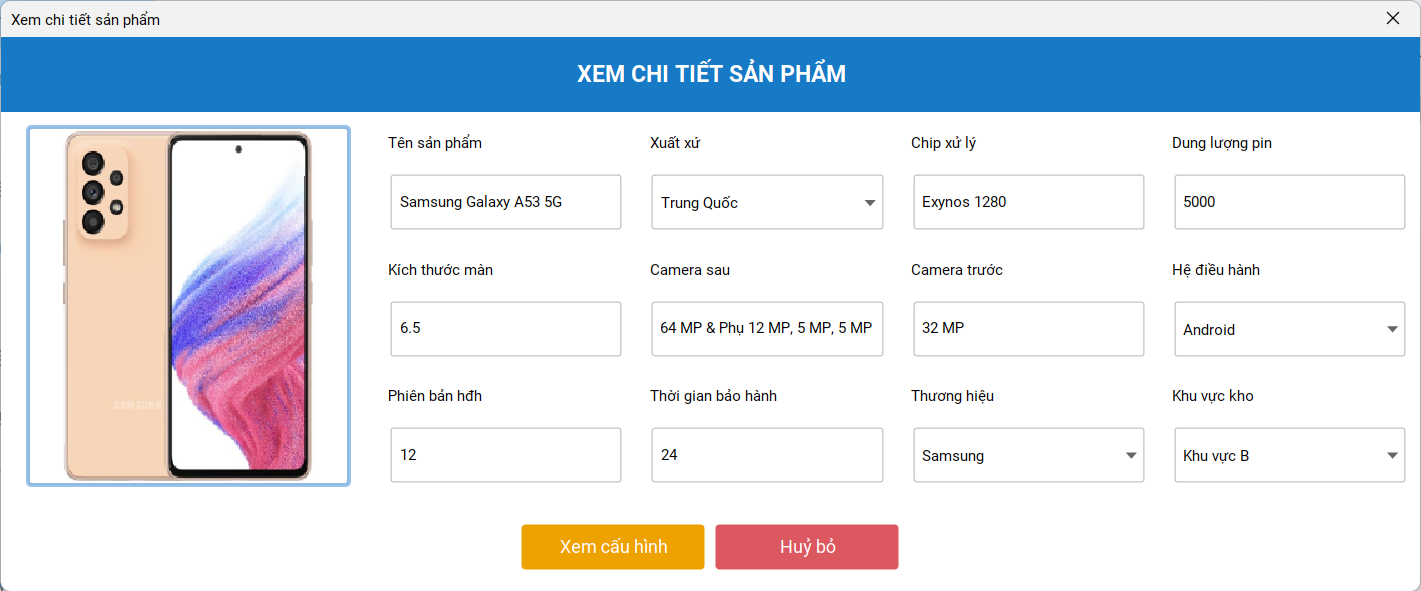Close the Xem chi tiết sản phẩm window
This screenshot has height=591, width=1421.
(1393, 18)
